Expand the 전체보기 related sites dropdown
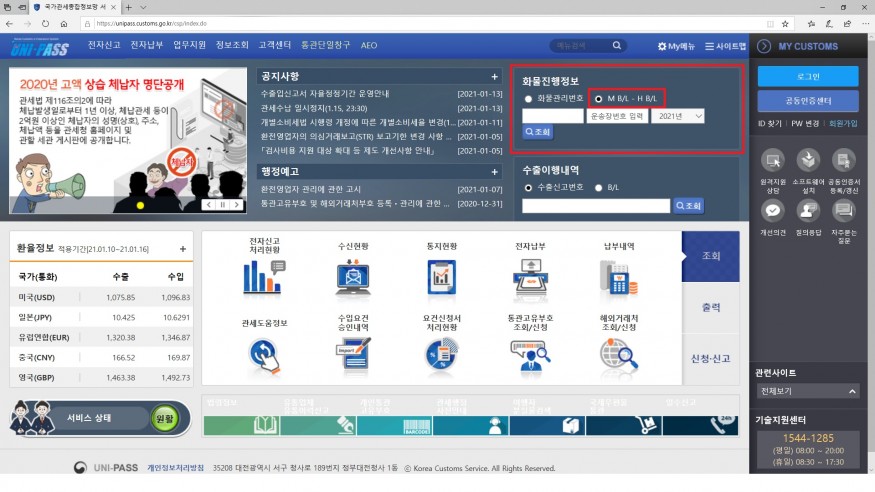 pos(808,391)
